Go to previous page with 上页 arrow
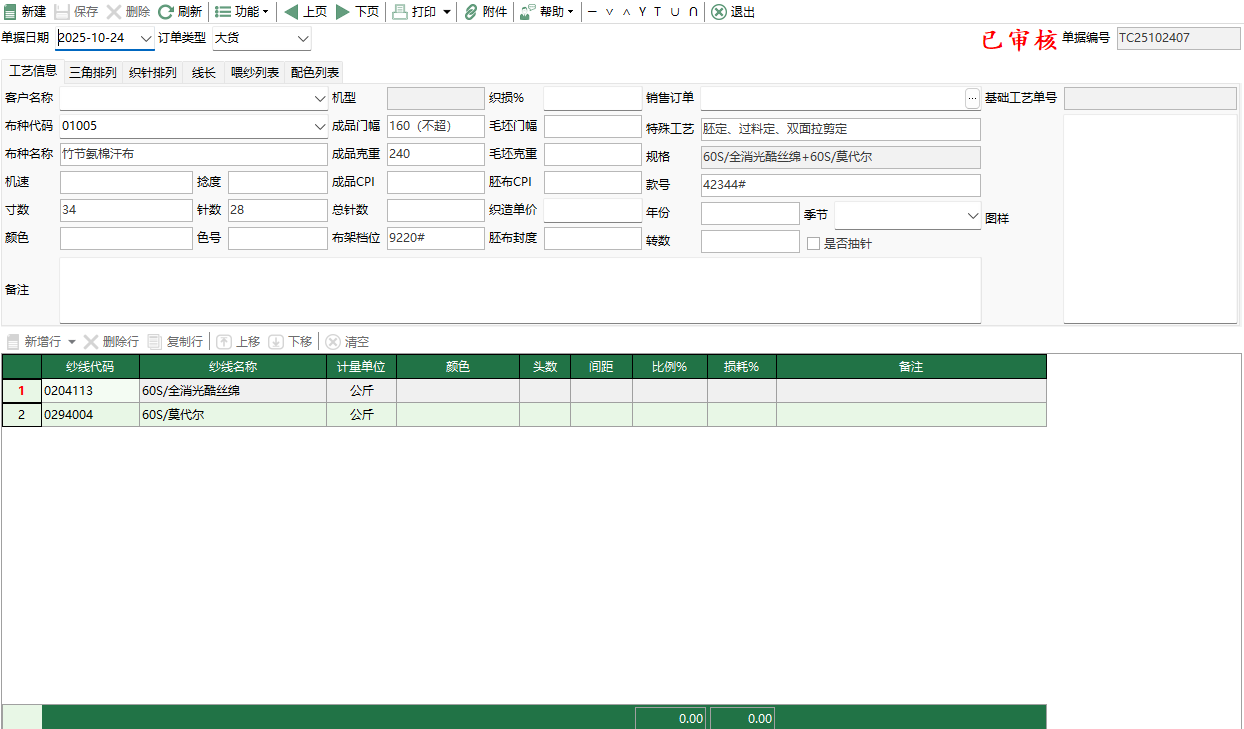This screenshot has width=1244, height=729. point(291,12)
